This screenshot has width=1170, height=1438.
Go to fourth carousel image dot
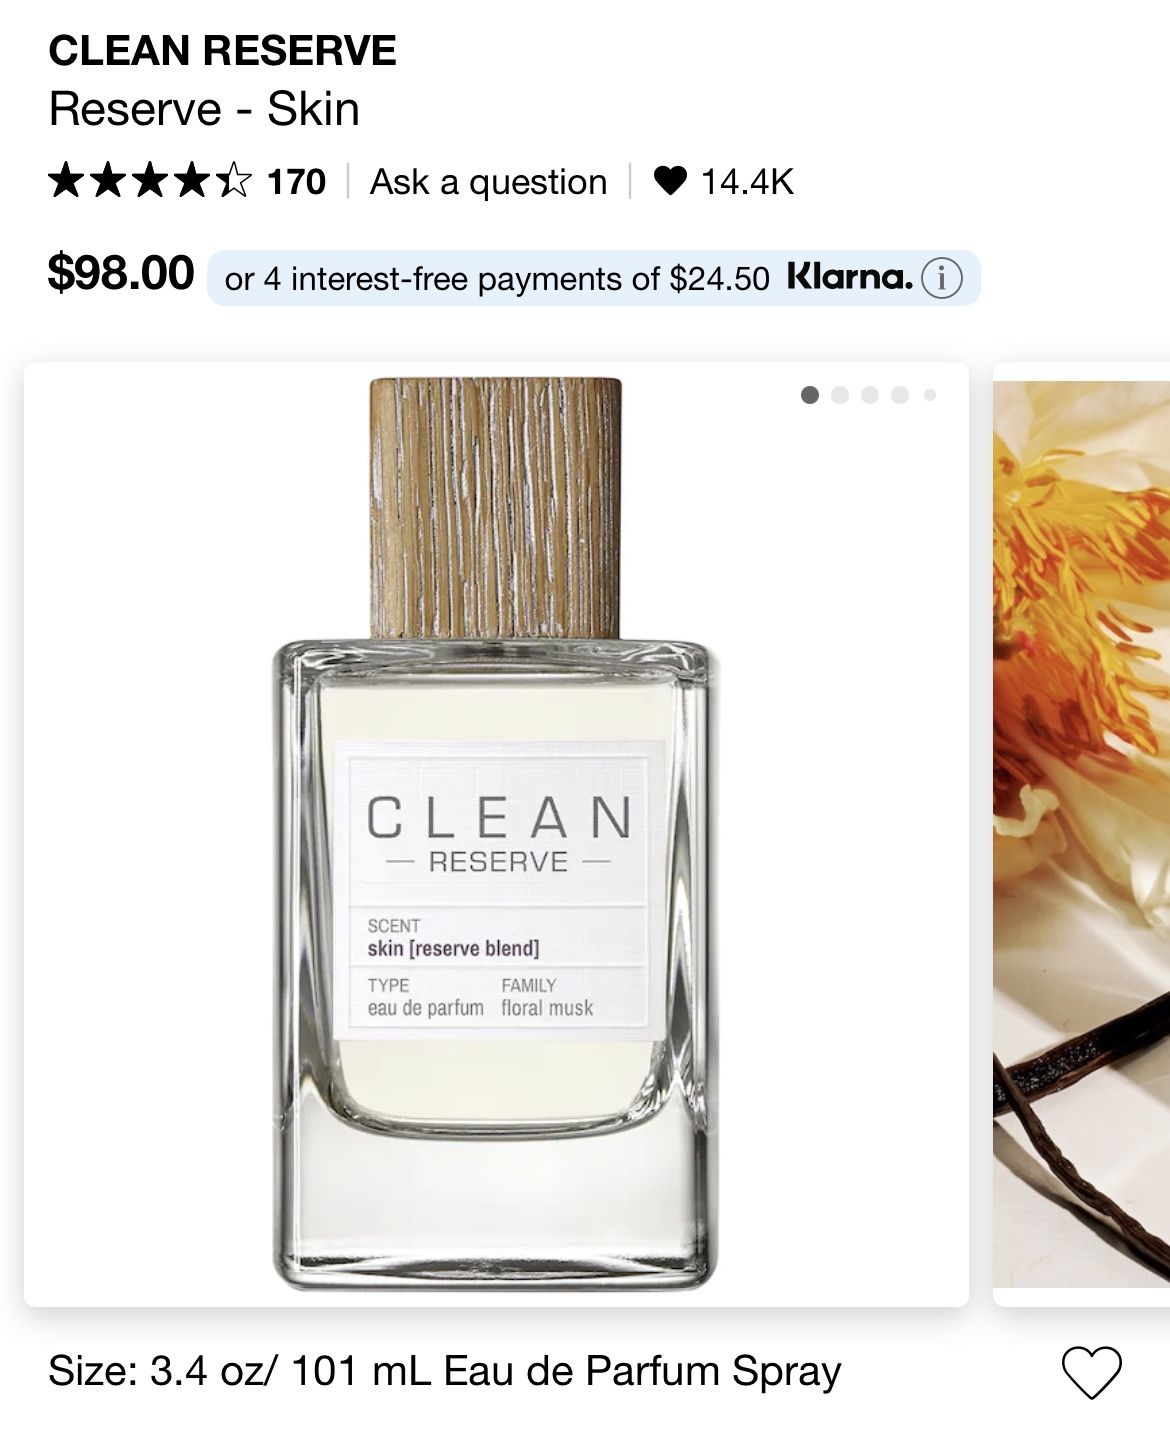click(x=900, y=395)
